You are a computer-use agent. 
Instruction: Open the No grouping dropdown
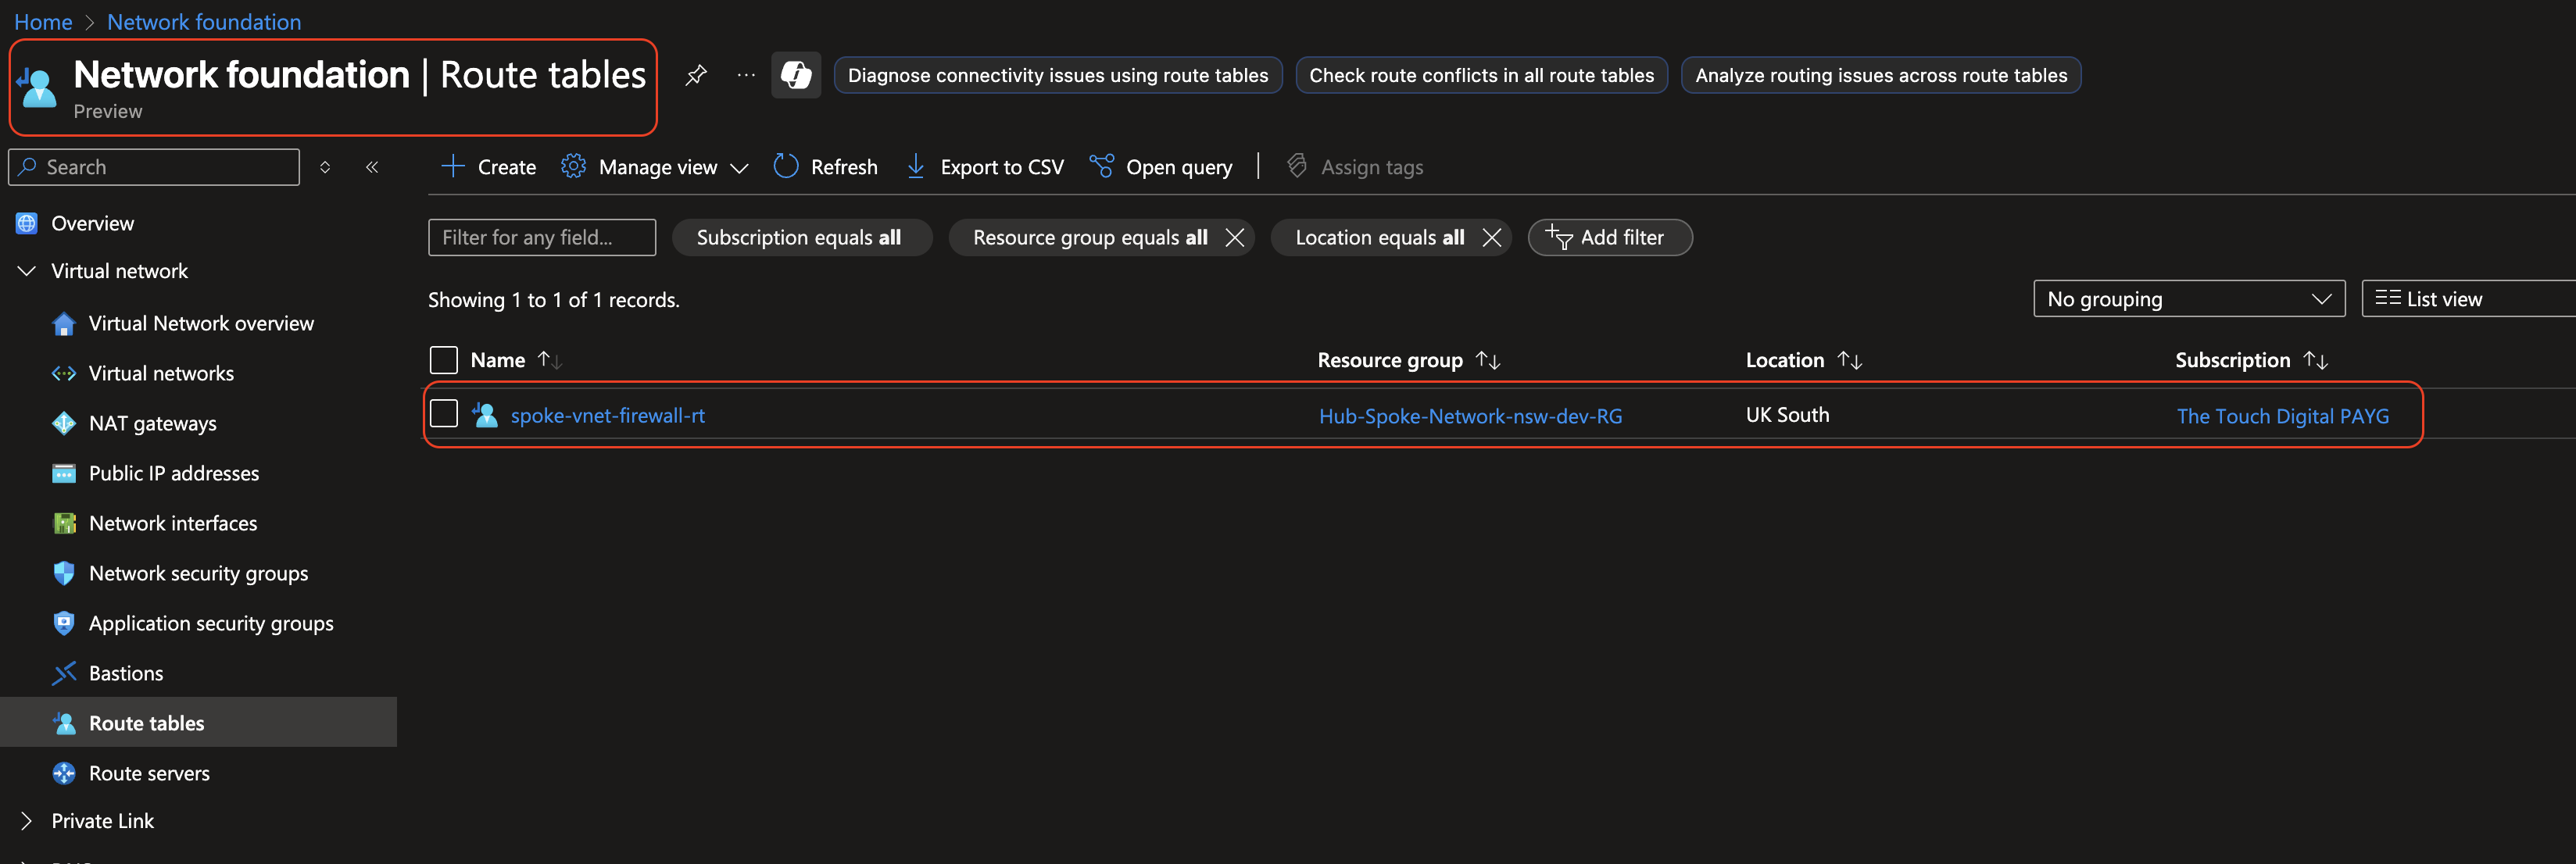click(x=2189, y=298)
